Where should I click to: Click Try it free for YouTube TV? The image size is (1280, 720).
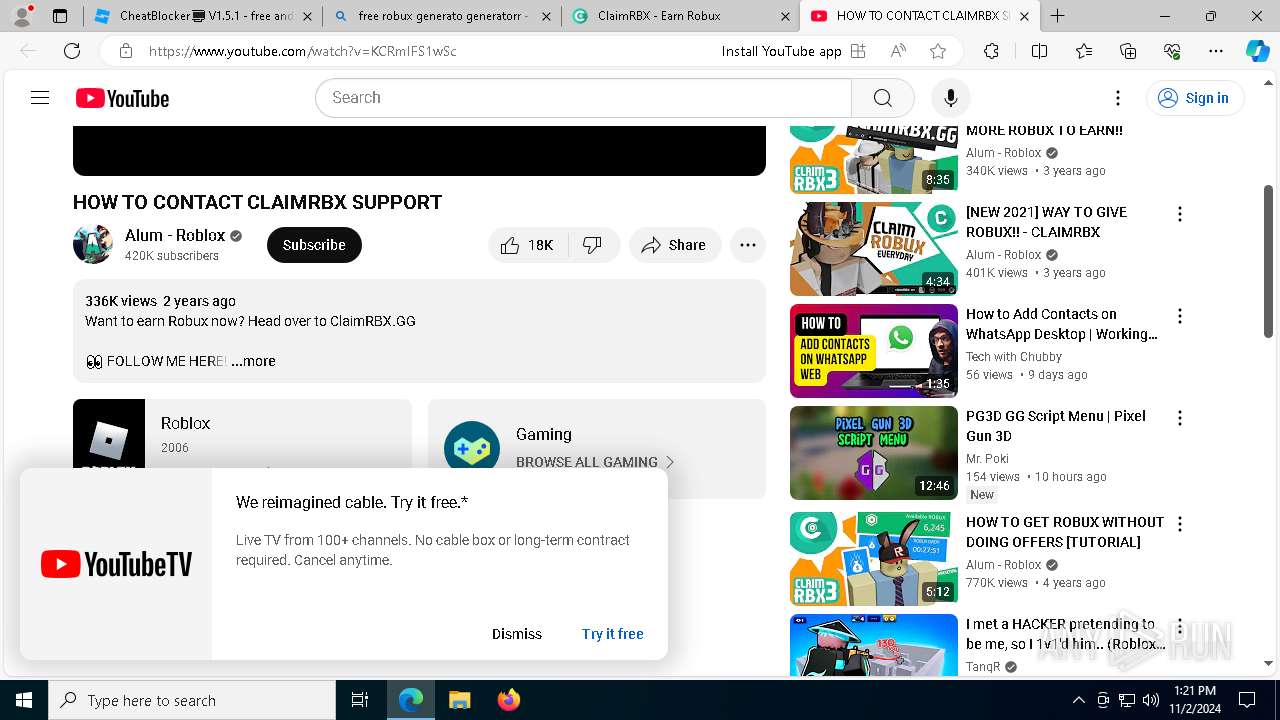coord(613,634)
